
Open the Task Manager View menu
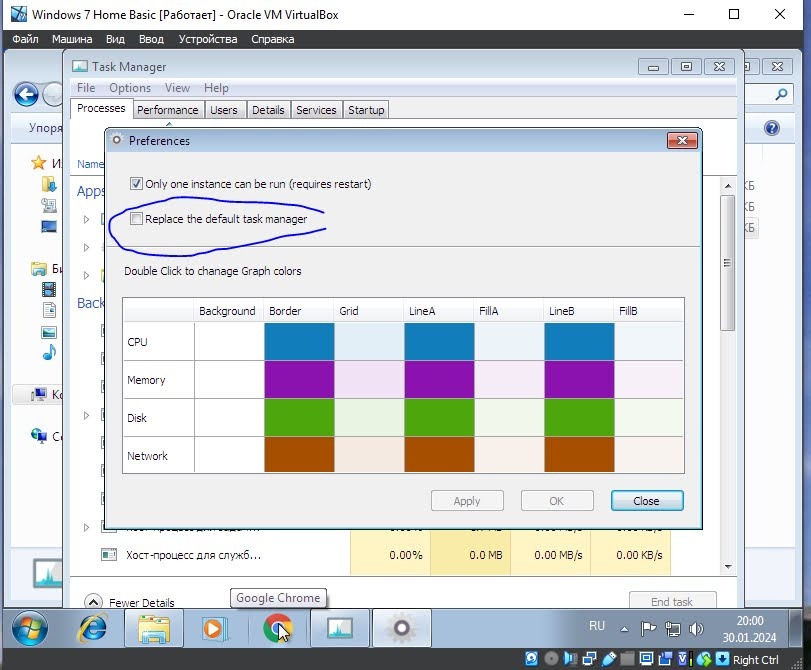click(x=177, y=88)
